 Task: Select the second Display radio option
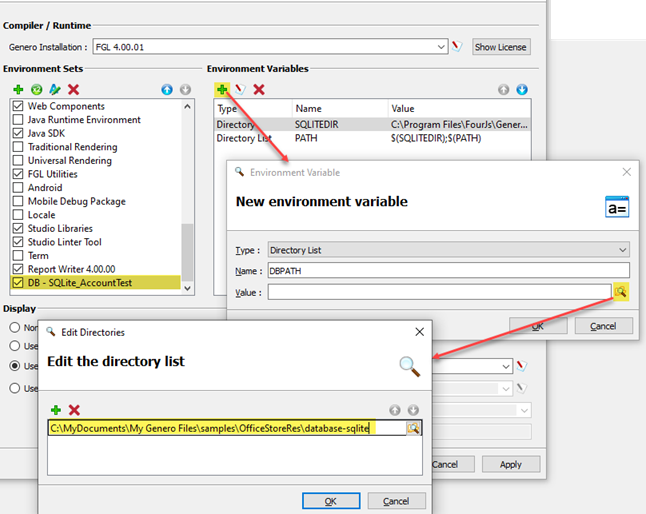click(x=15, y=346)
